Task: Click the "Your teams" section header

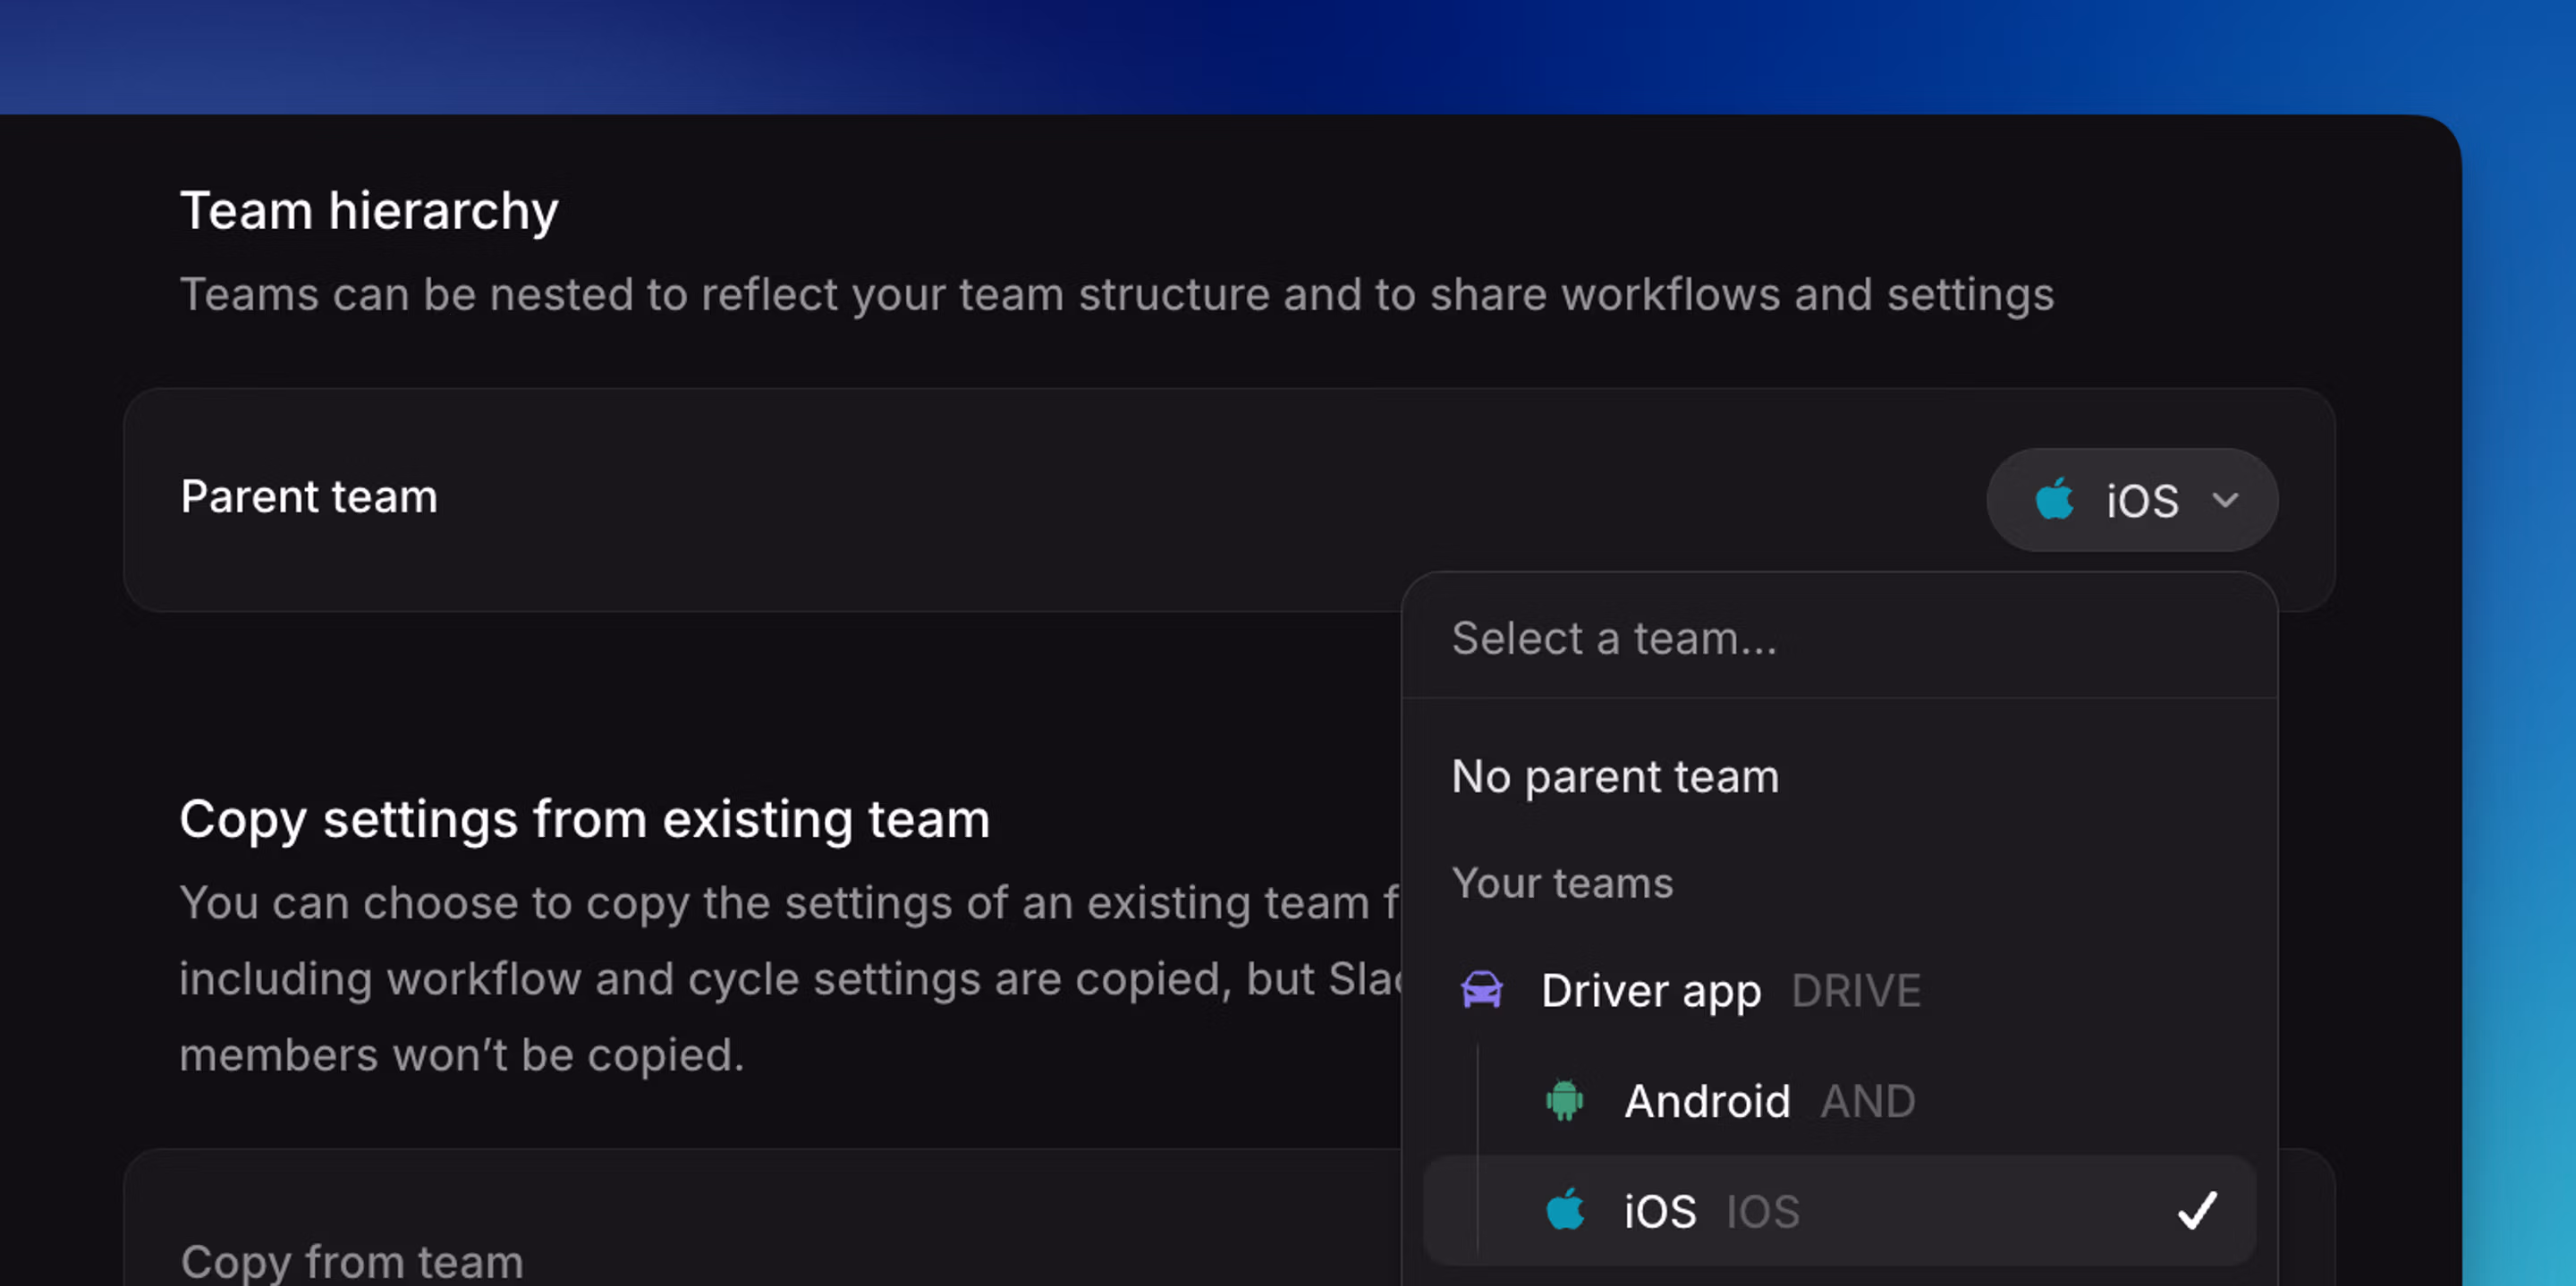Action: (x=1563, y=882)
